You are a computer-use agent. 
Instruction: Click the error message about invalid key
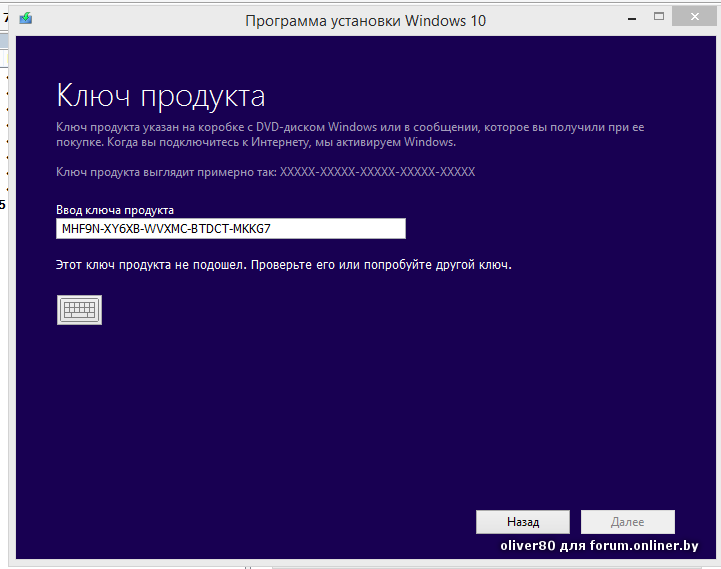tap(284, 265)
